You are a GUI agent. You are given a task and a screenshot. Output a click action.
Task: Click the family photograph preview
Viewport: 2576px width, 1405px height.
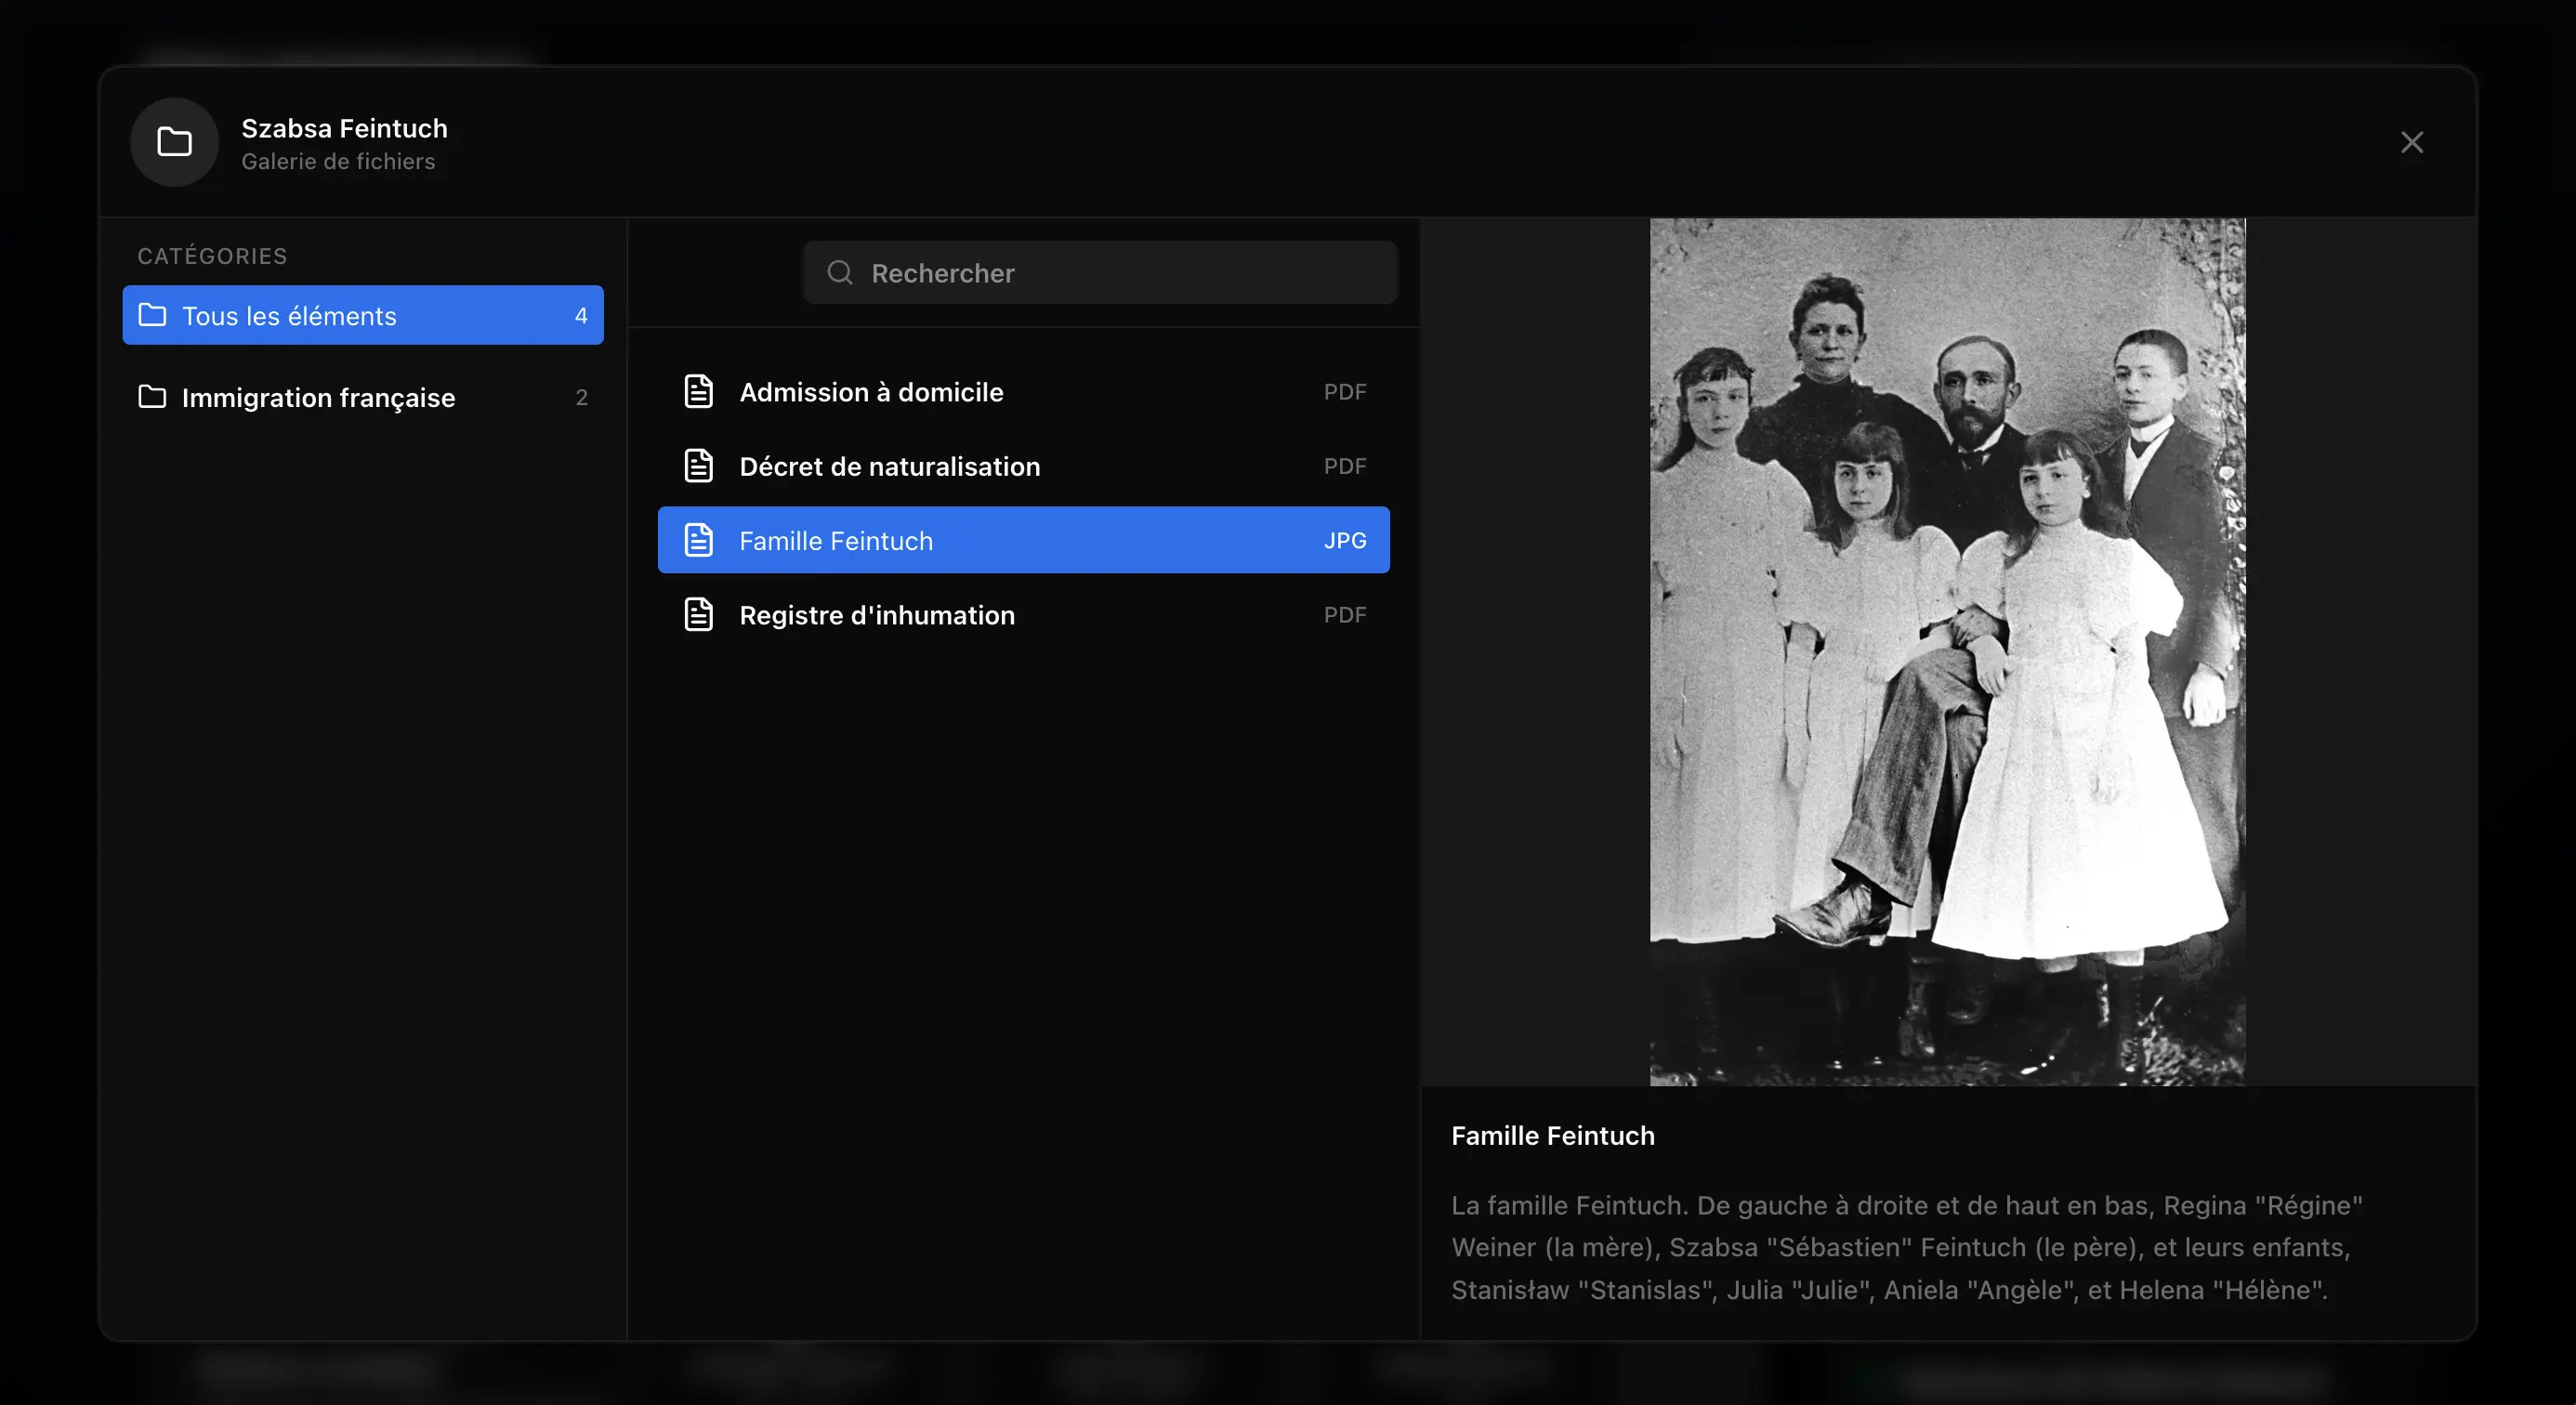1946,652
